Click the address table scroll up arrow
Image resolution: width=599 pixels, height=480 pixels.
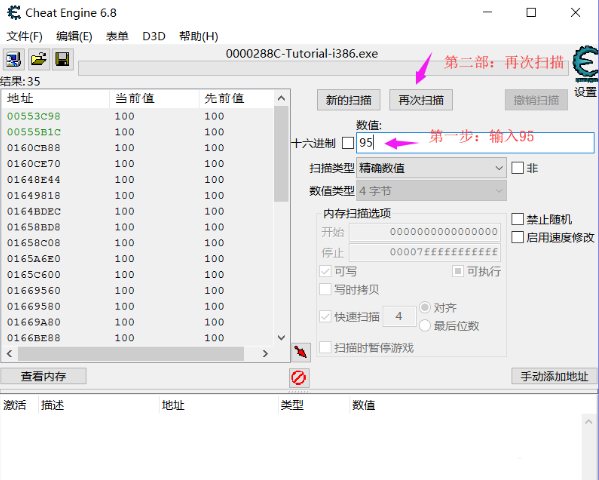pyautogui.click(x=589, y=422)
